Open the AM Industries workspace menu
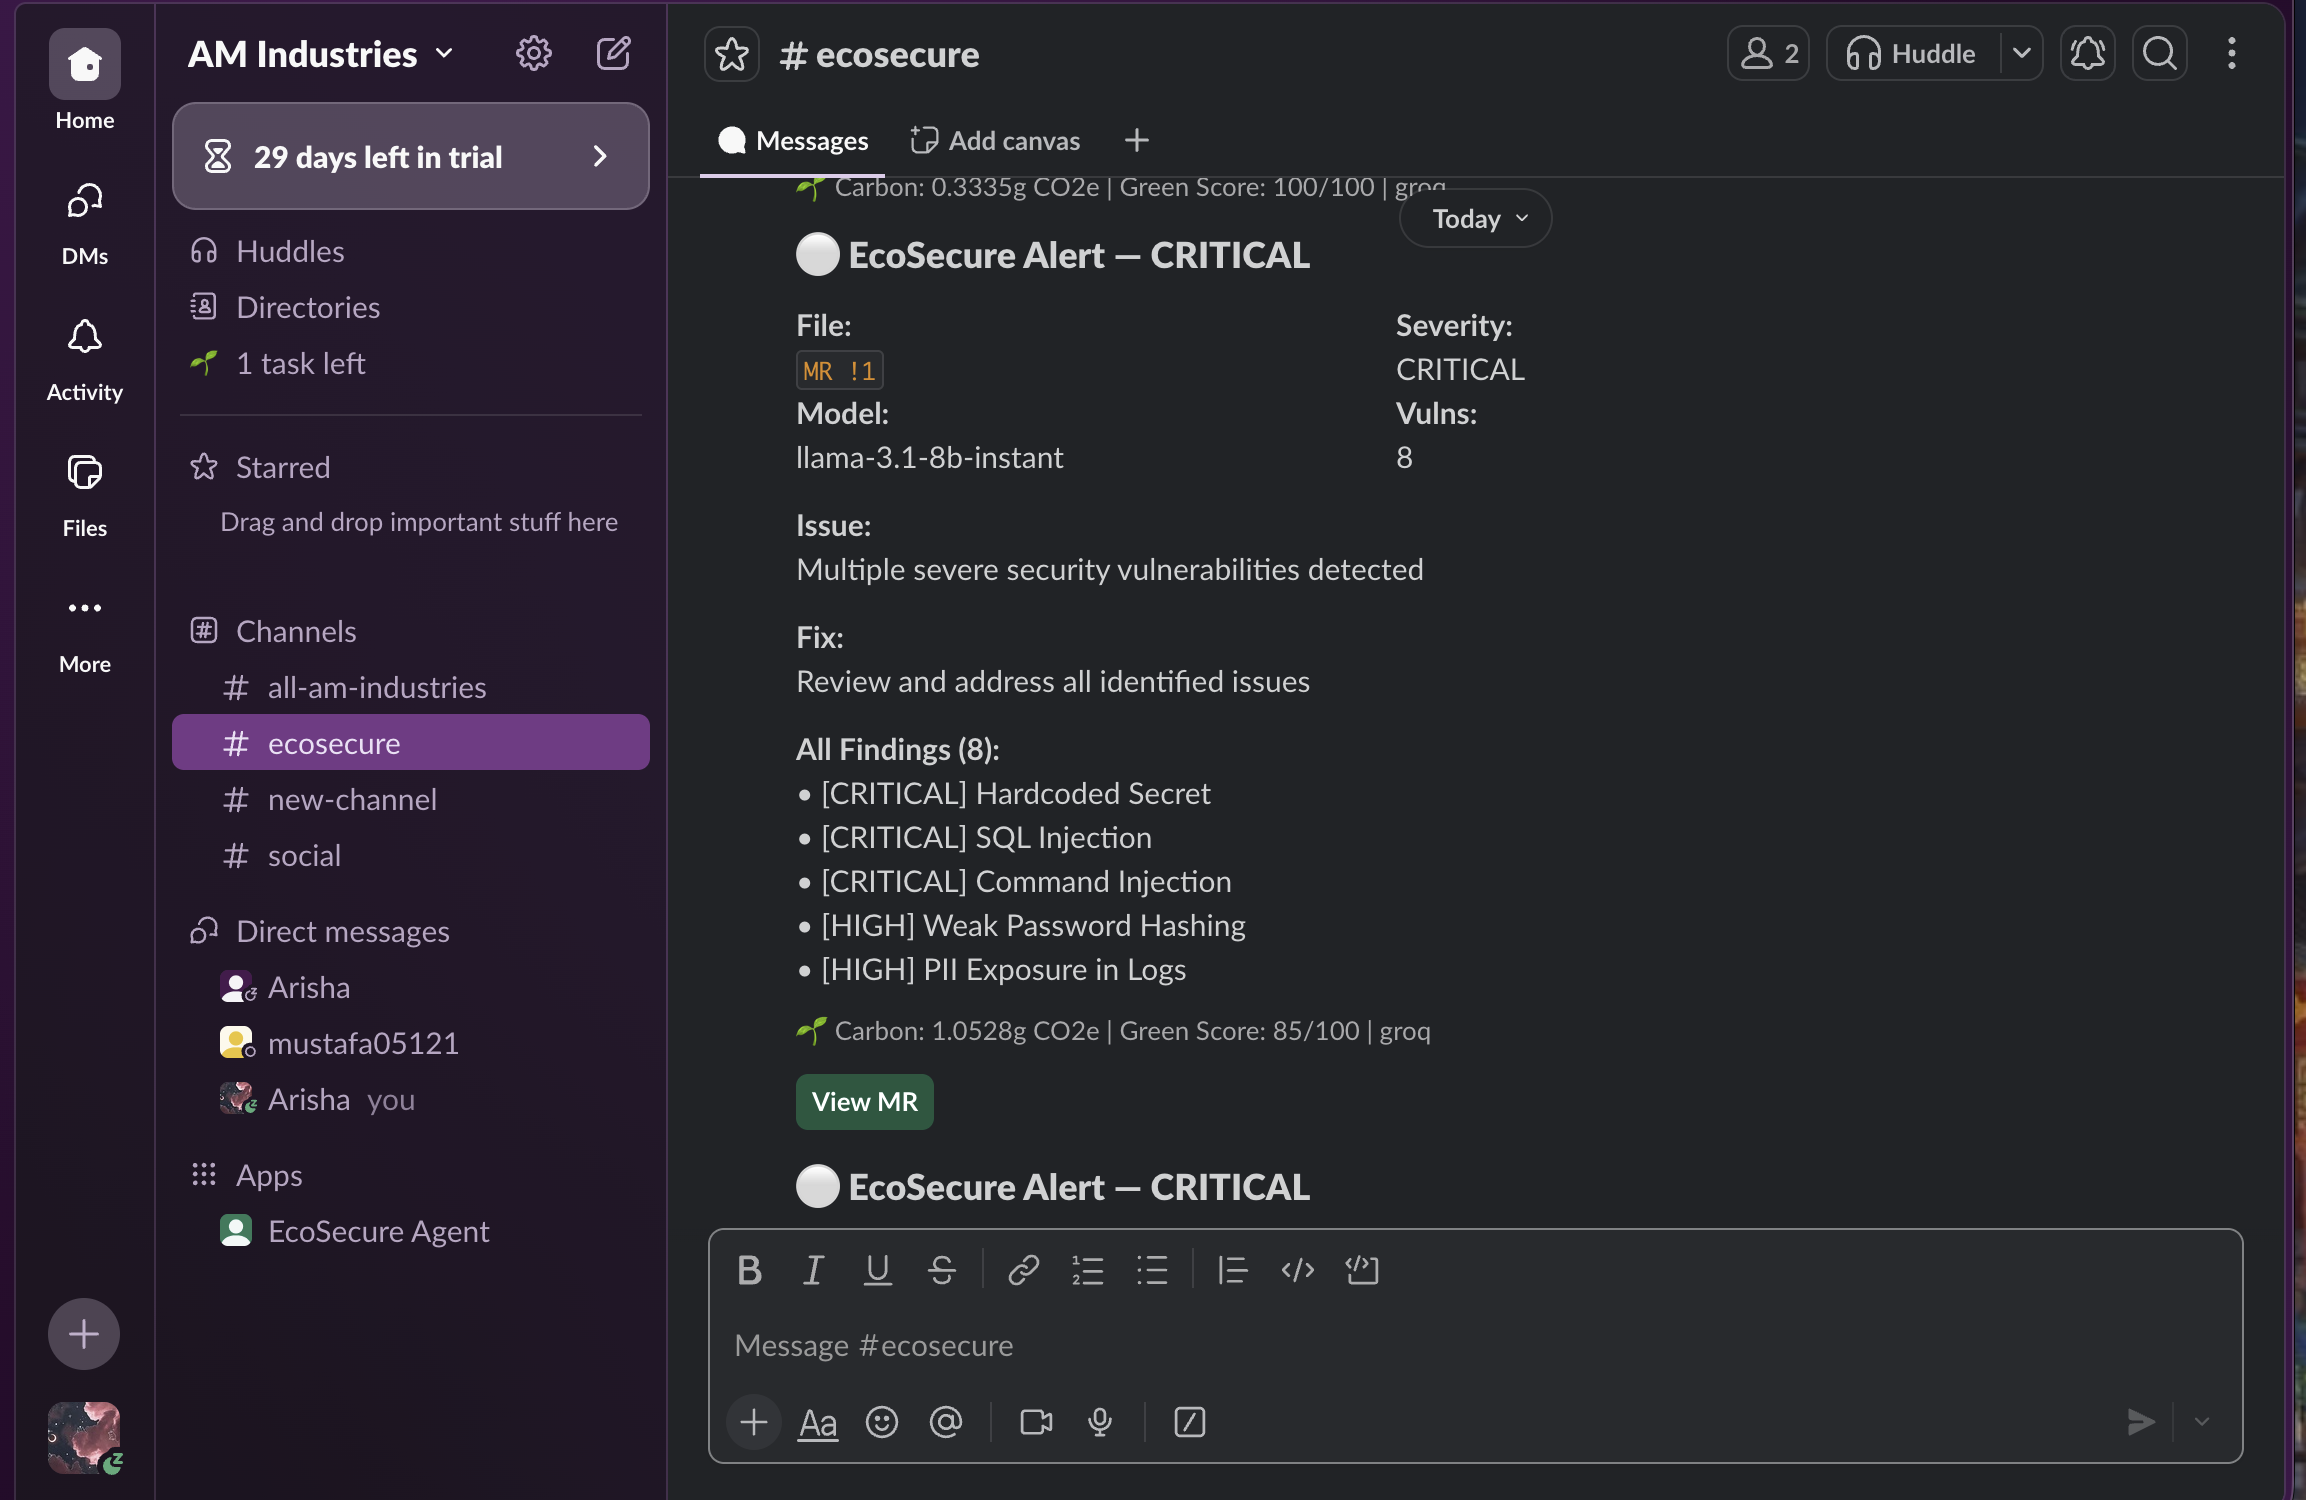The width and height of the screenshot is (2306, 1500). 320,54
